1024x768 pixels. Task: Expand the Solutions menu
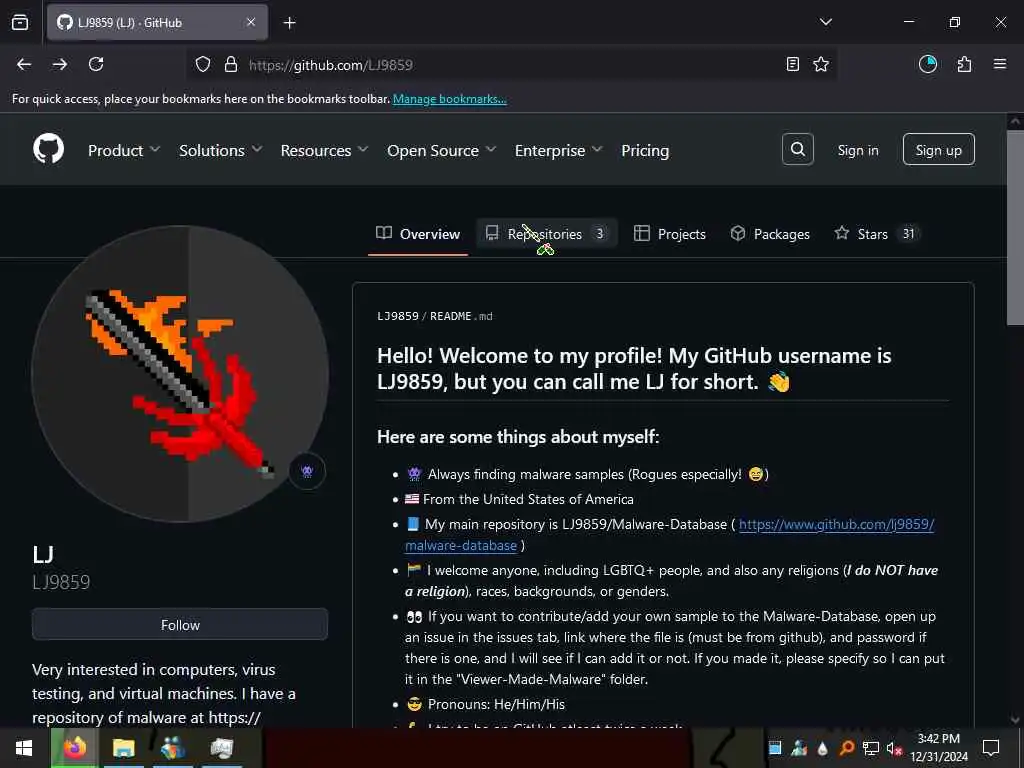coord(221,150)
